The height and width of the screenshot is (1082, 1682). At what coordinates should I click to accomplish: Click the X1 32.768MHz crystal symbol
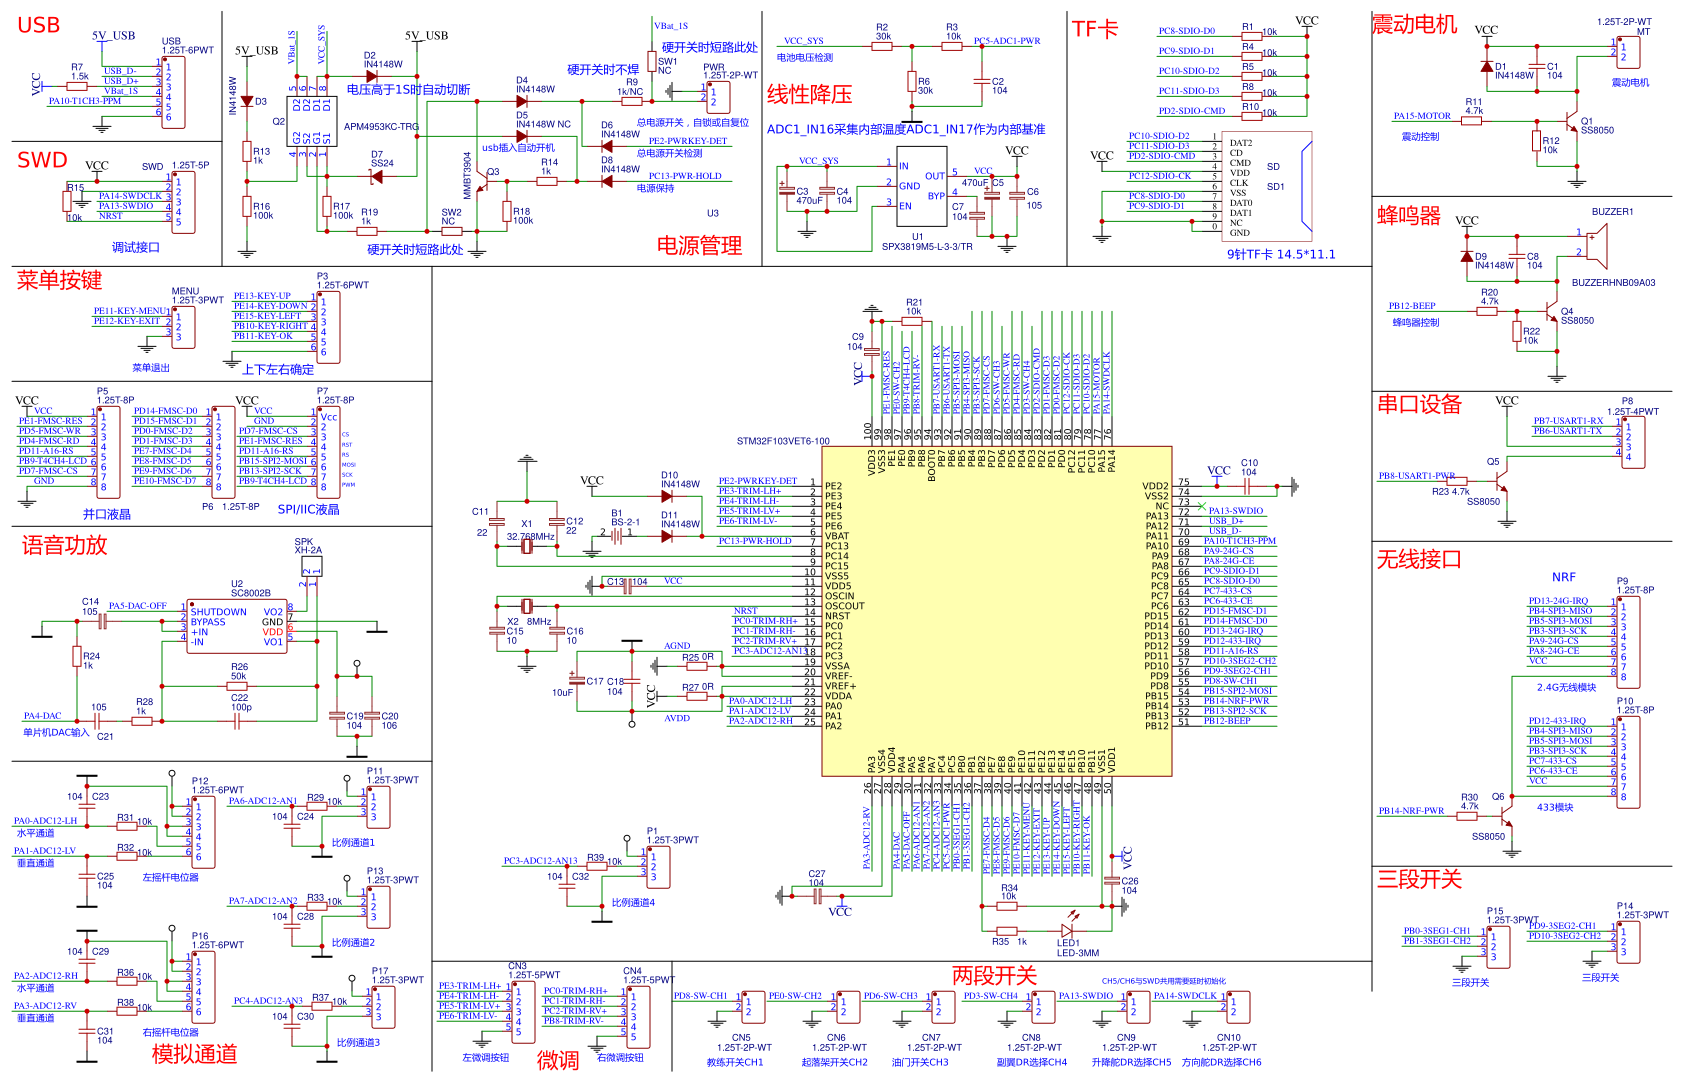(526, 546)
